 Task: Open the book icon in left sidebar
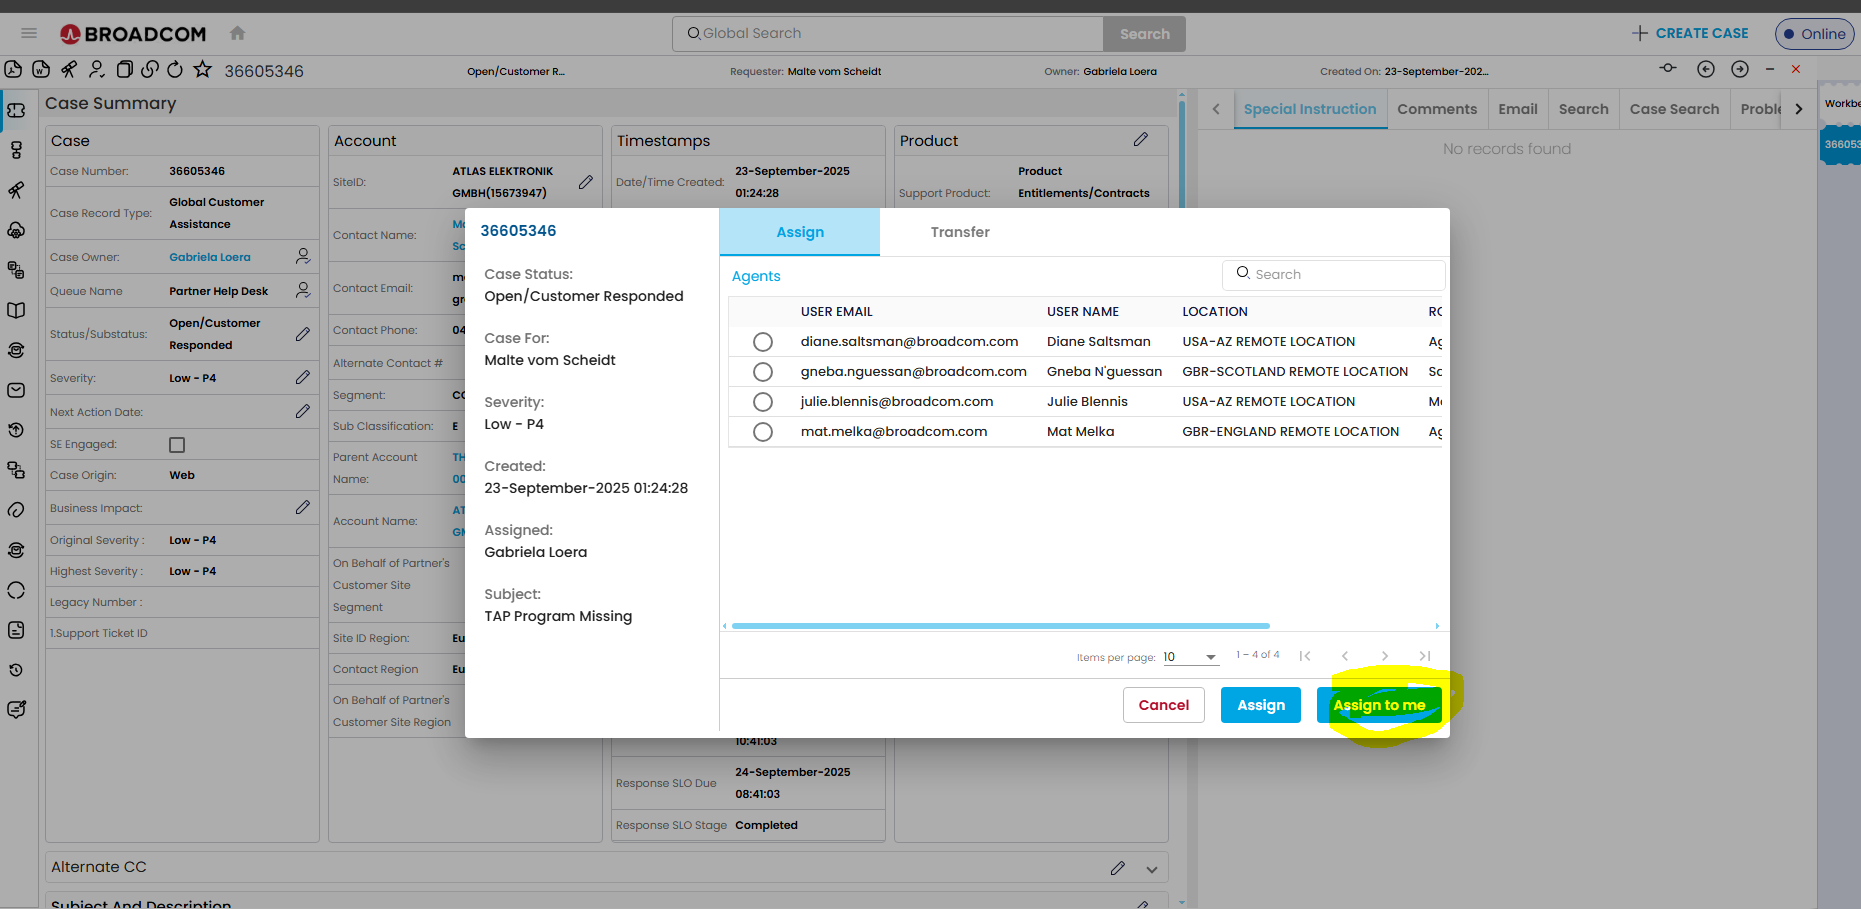pyautogui.click(x=16, y=310)
